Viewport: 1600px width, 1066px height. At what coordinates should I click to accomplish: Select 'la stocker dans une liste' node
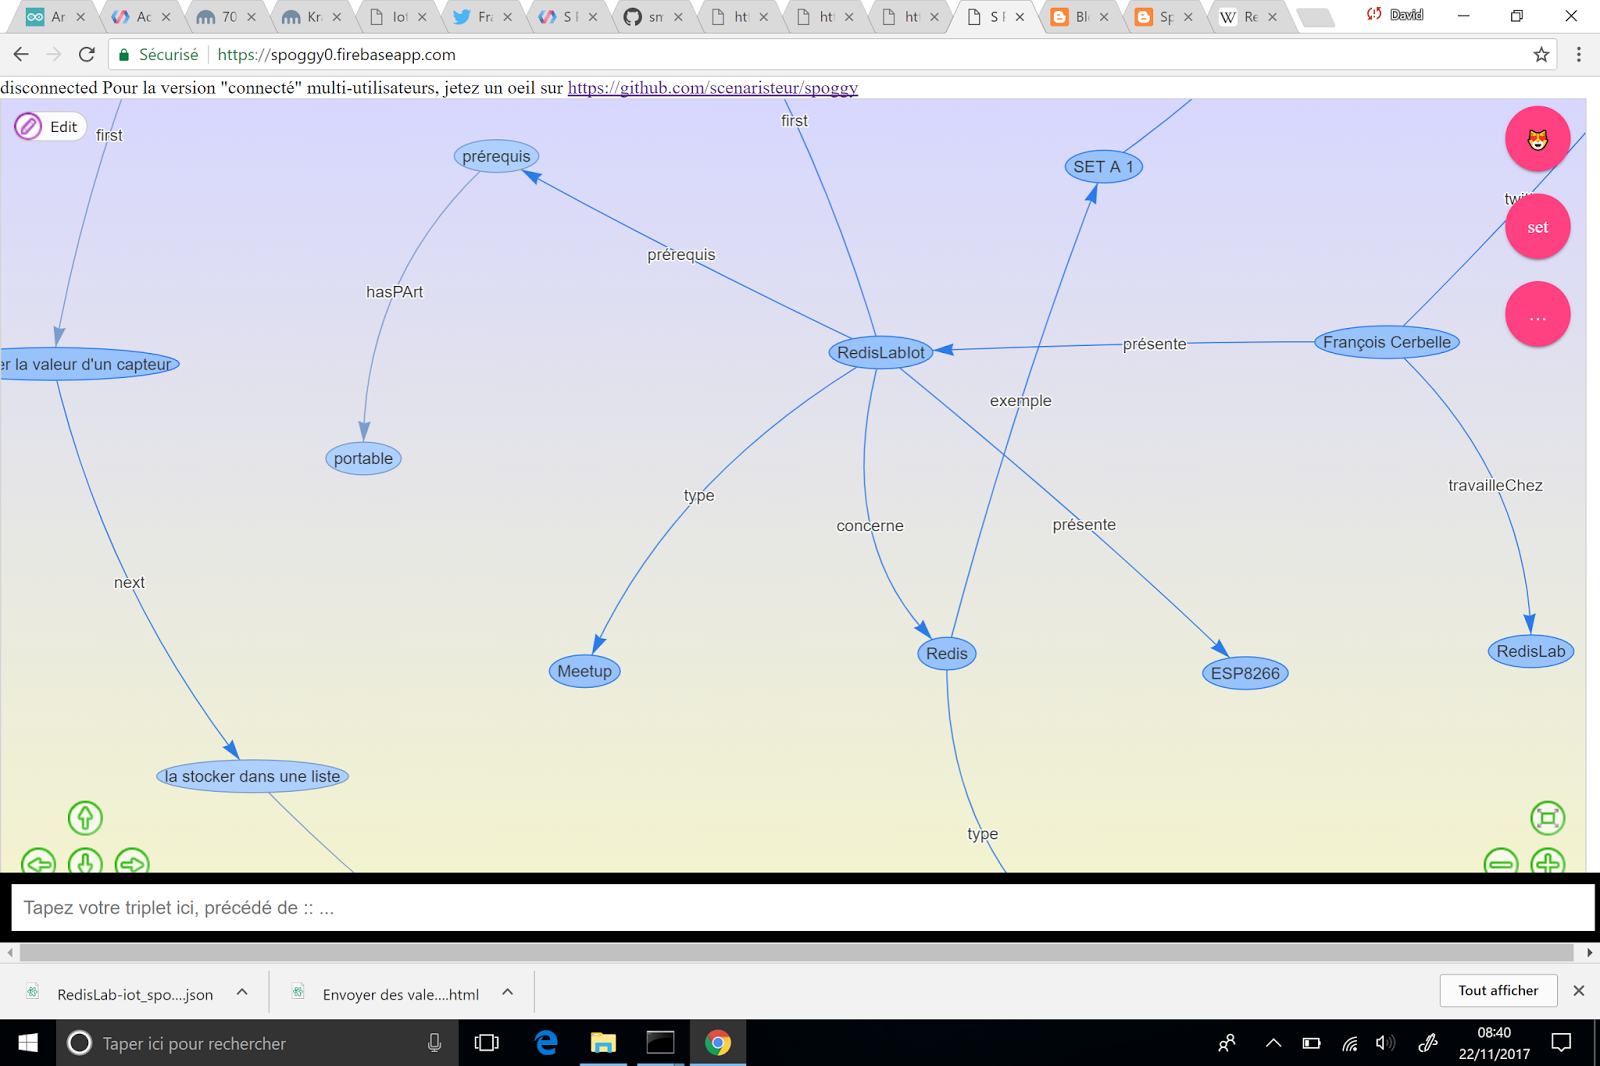pyautogui.click(x=252, y=776)
